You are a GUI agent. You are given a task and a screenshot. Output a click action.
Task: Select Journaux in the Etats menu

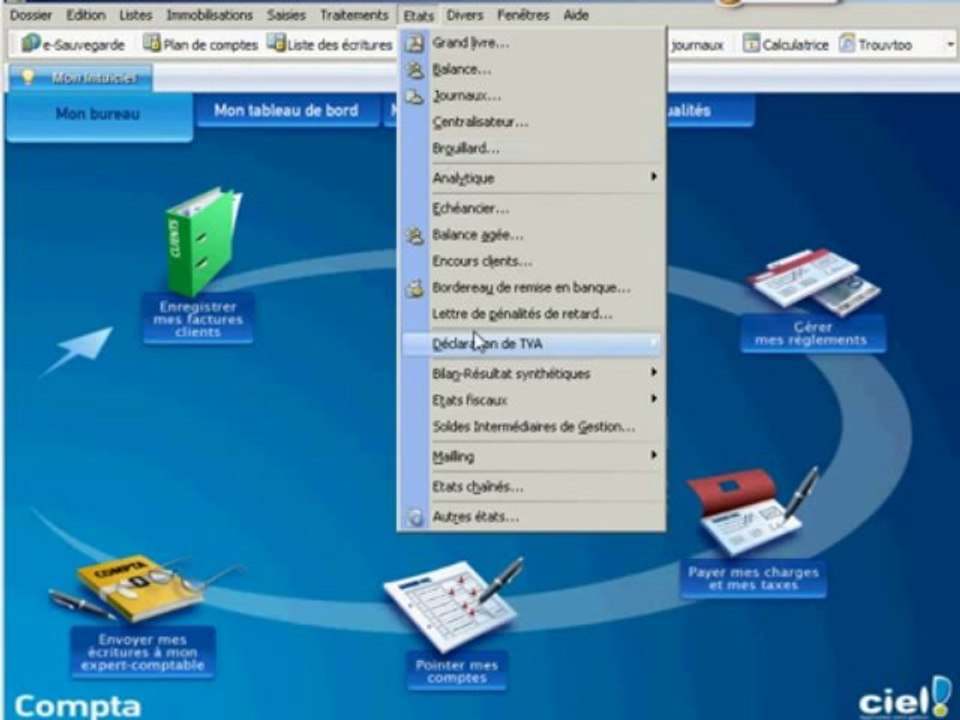point(531,96)
